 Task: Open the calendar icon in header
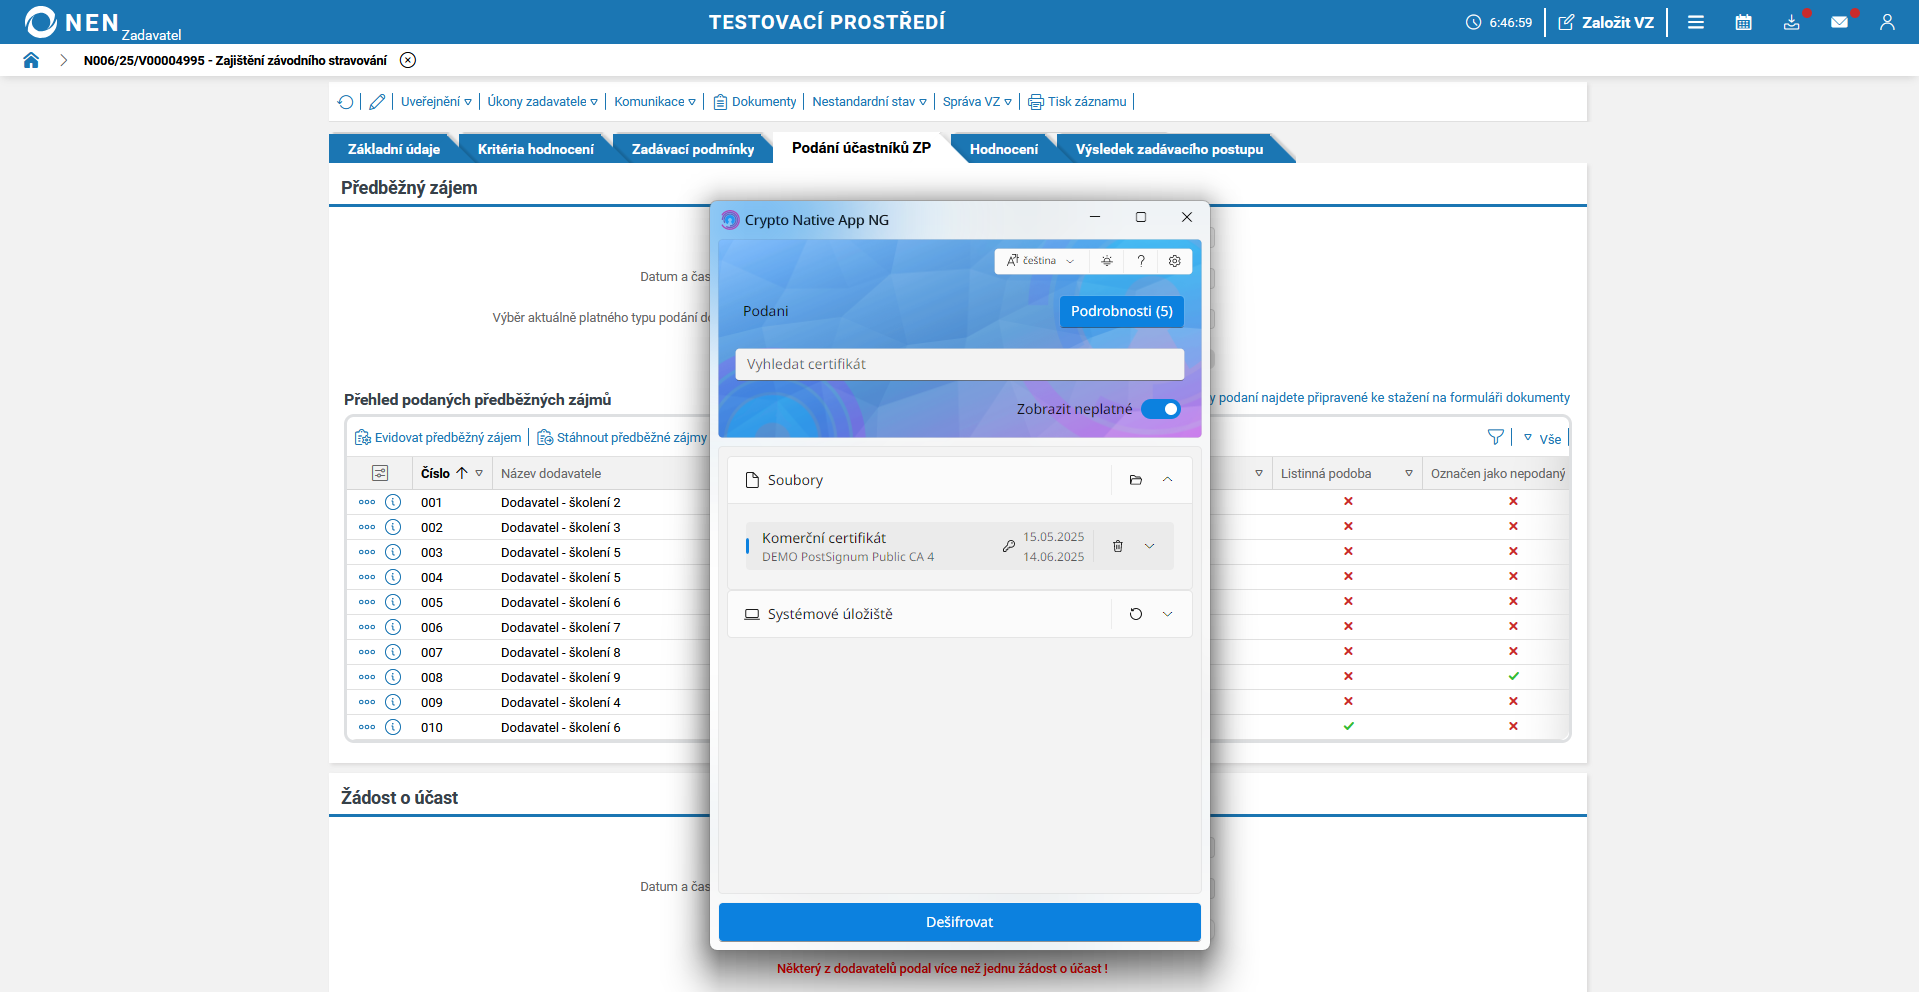[1743, 22]
